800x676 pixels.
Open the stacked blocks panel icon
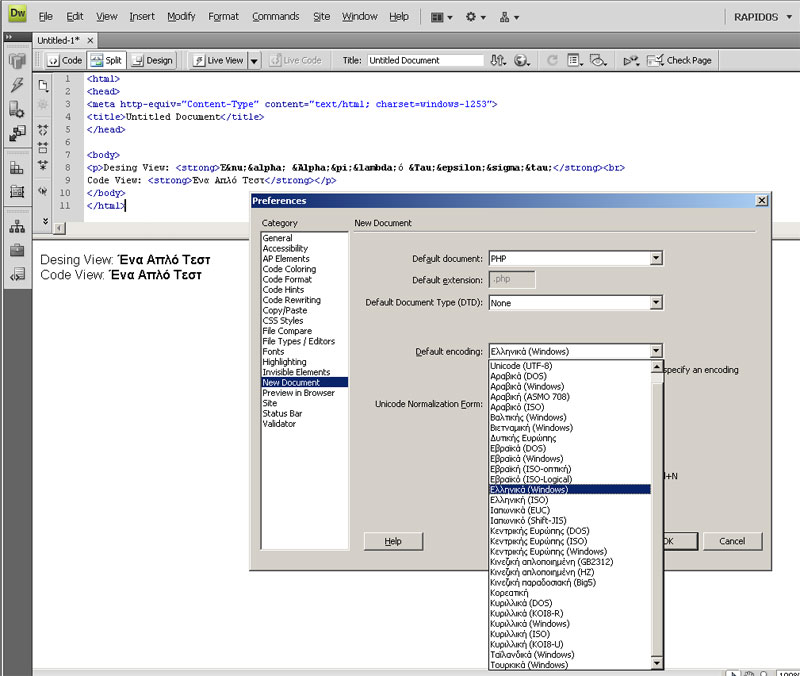(x=17, y=168)
